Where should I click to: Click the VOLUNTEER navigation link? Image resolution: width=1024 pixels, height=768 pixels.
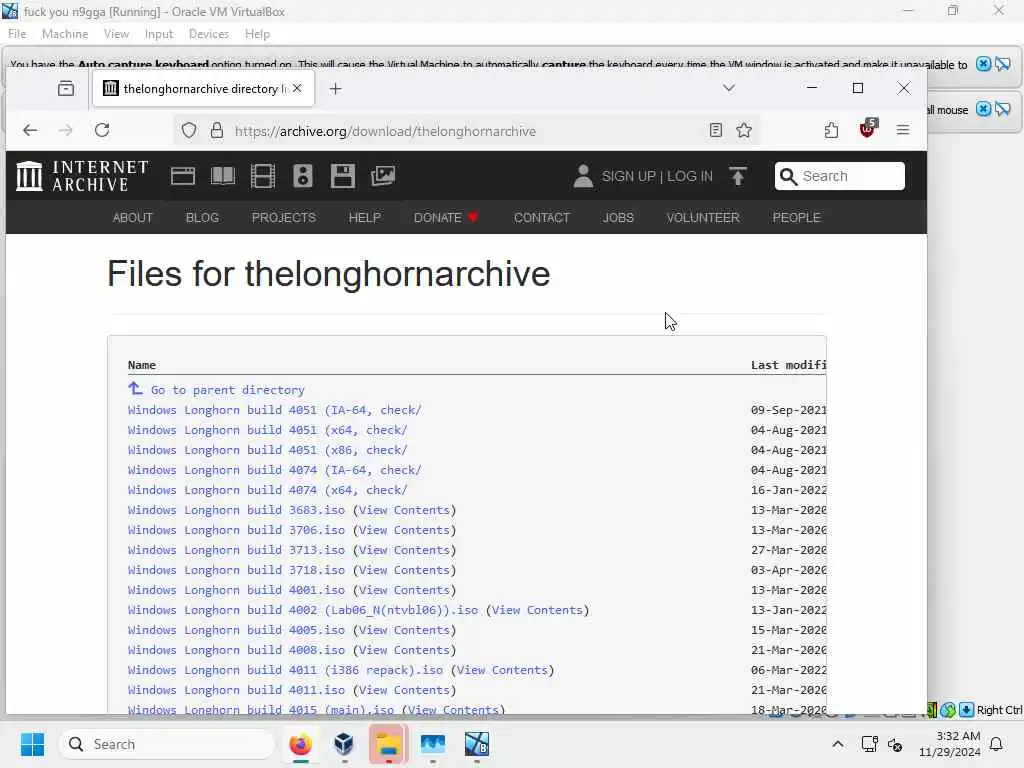click(703, 217)
